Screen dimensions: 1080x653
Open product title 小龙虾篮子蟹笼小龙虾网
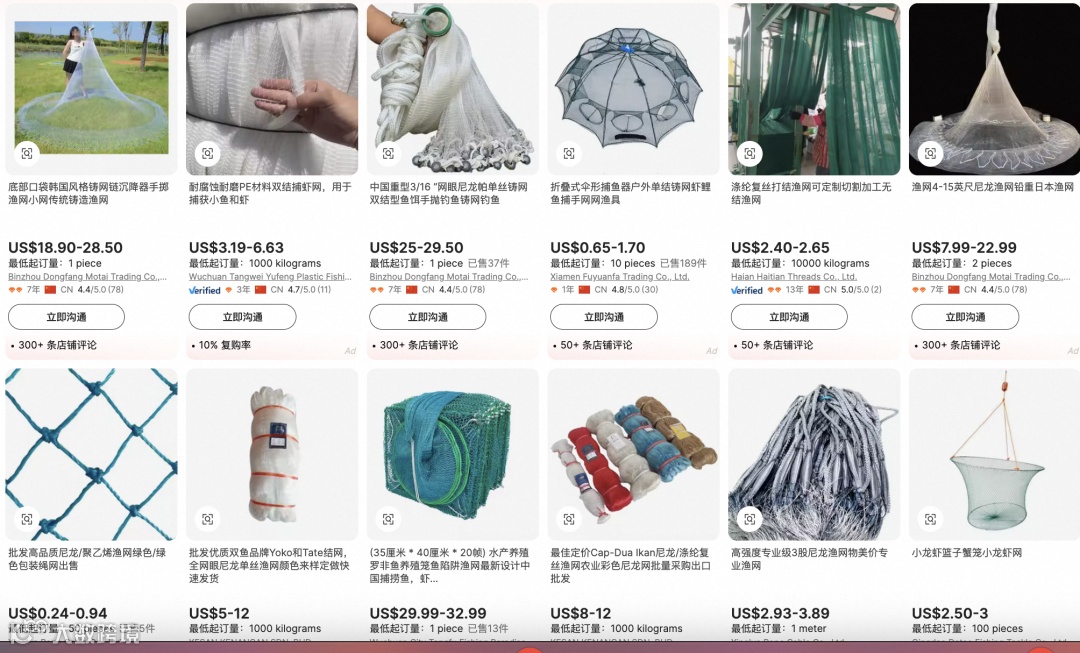[966, 552]
